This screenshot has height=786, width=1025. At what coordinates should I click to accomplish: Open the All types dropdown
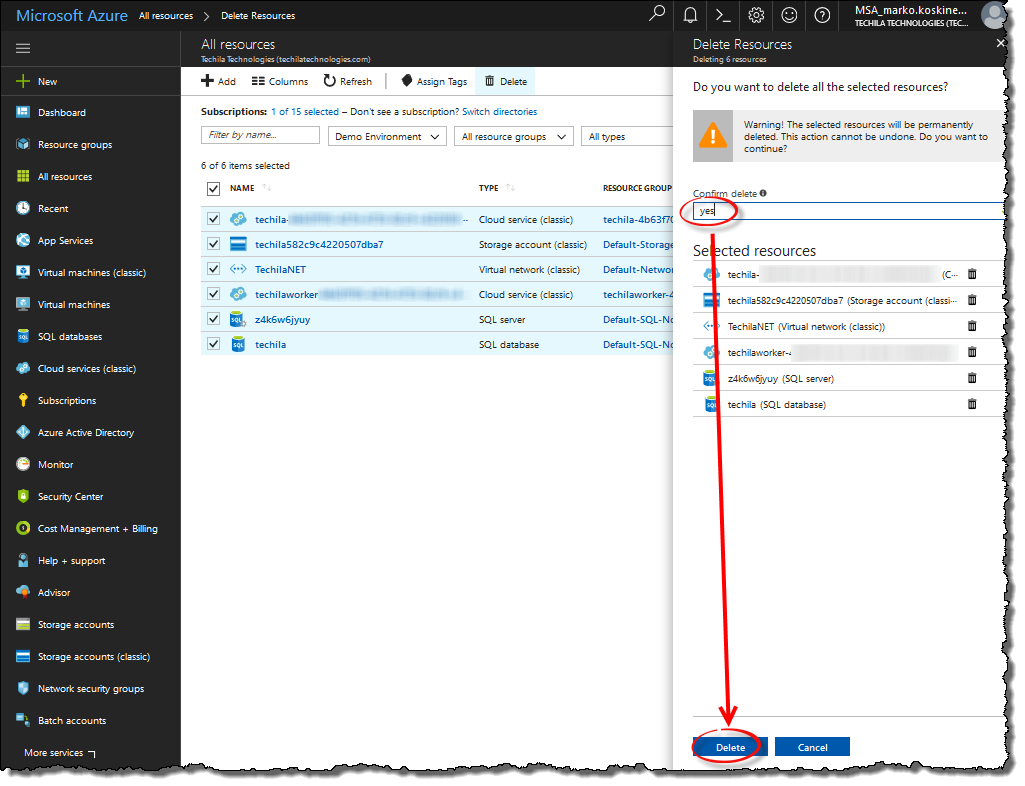click(x=627, y=137)
